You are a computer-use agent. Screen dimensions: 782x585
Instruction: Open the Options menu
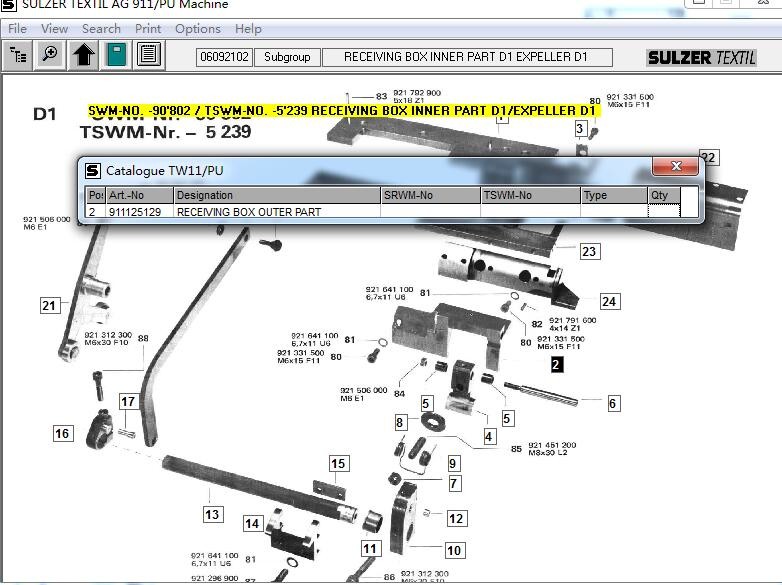tap(197, 29)
